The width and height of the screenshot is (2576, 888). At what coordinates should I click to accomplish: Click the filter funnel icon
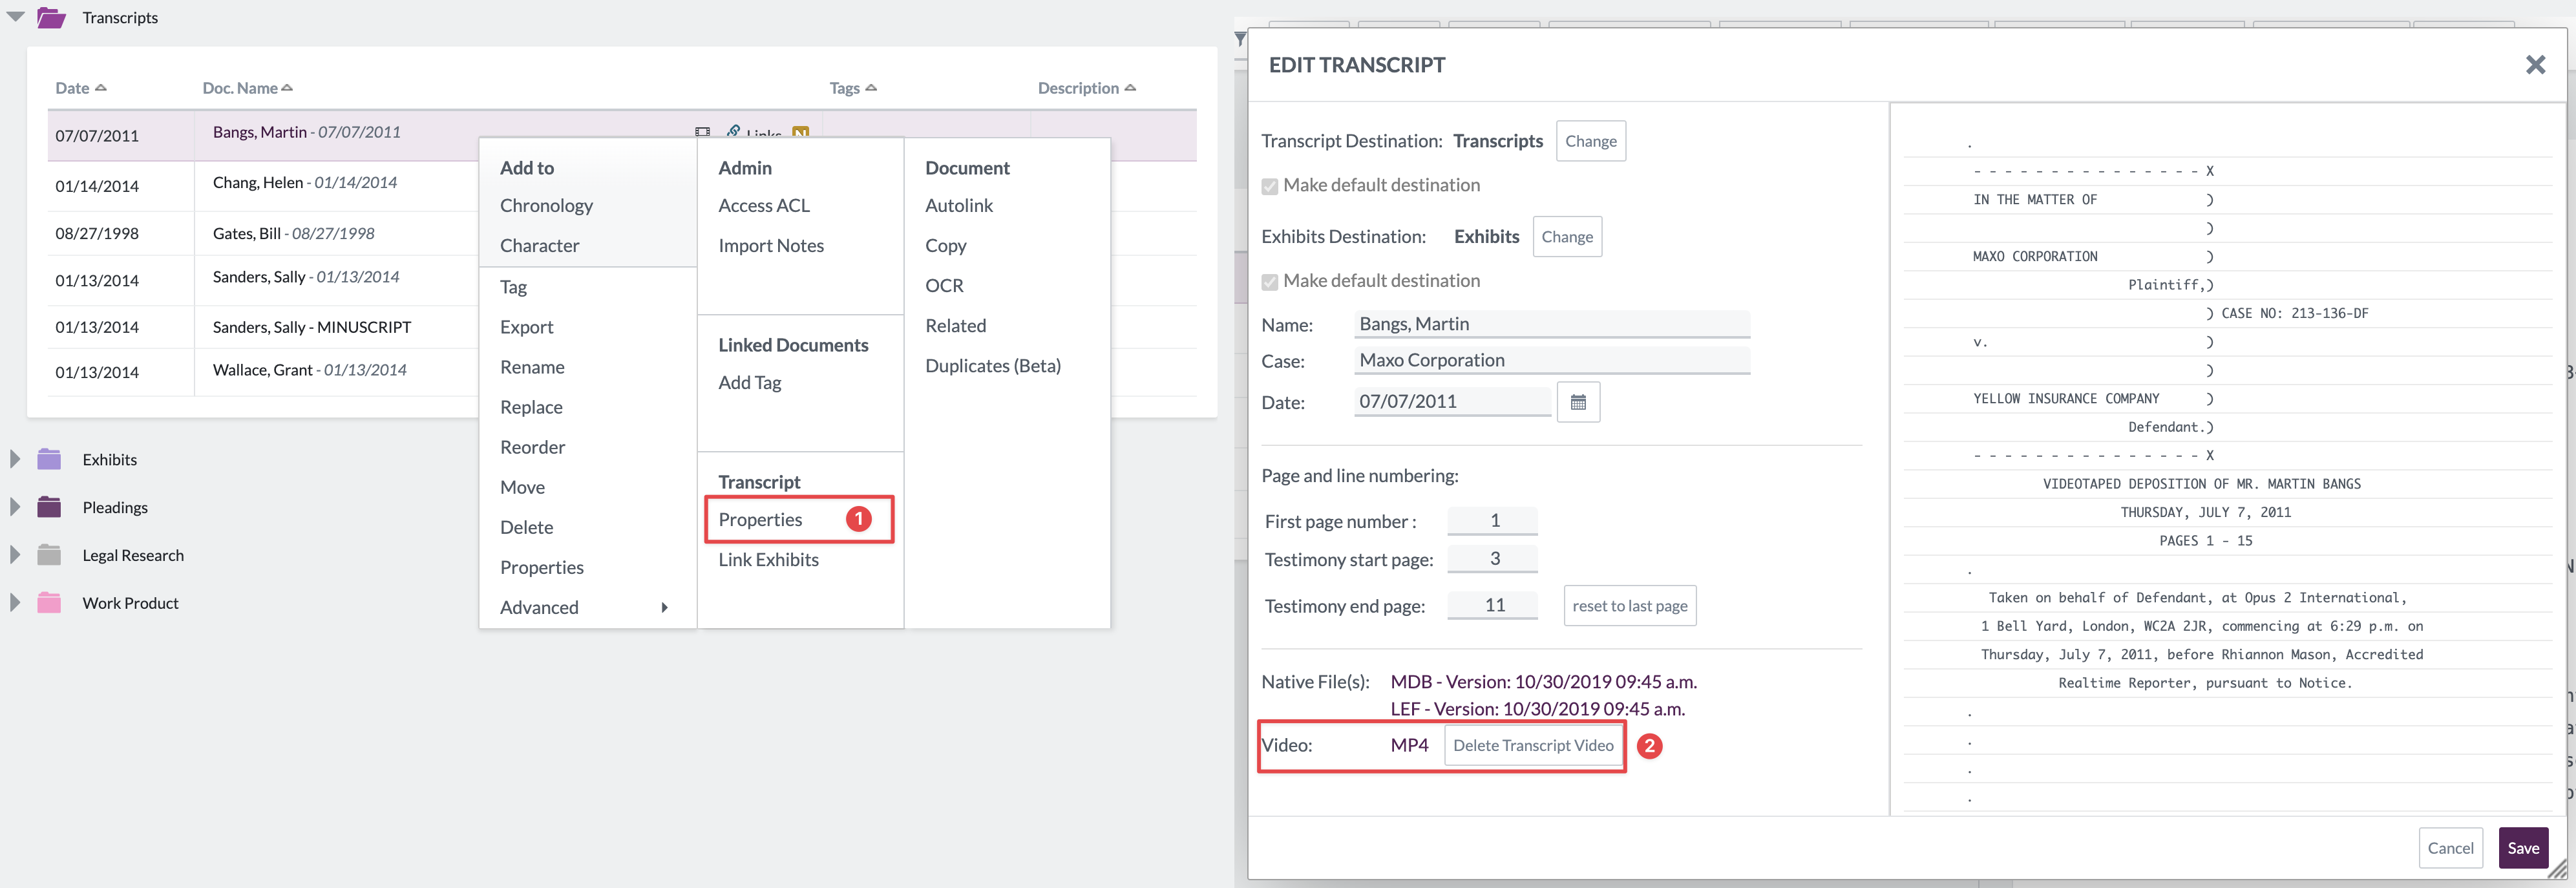pos(1240,39)
